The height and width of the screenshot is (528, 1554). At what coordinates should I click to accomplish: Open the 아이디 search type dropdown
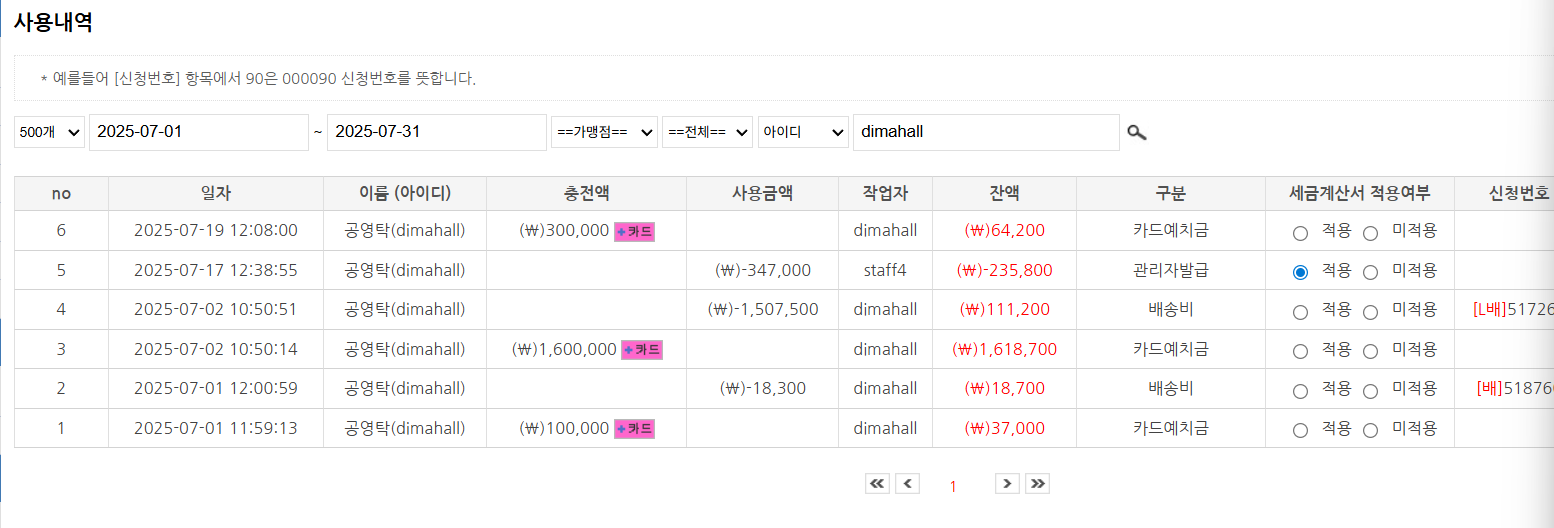pyautogui.click(x=803, y=132)
